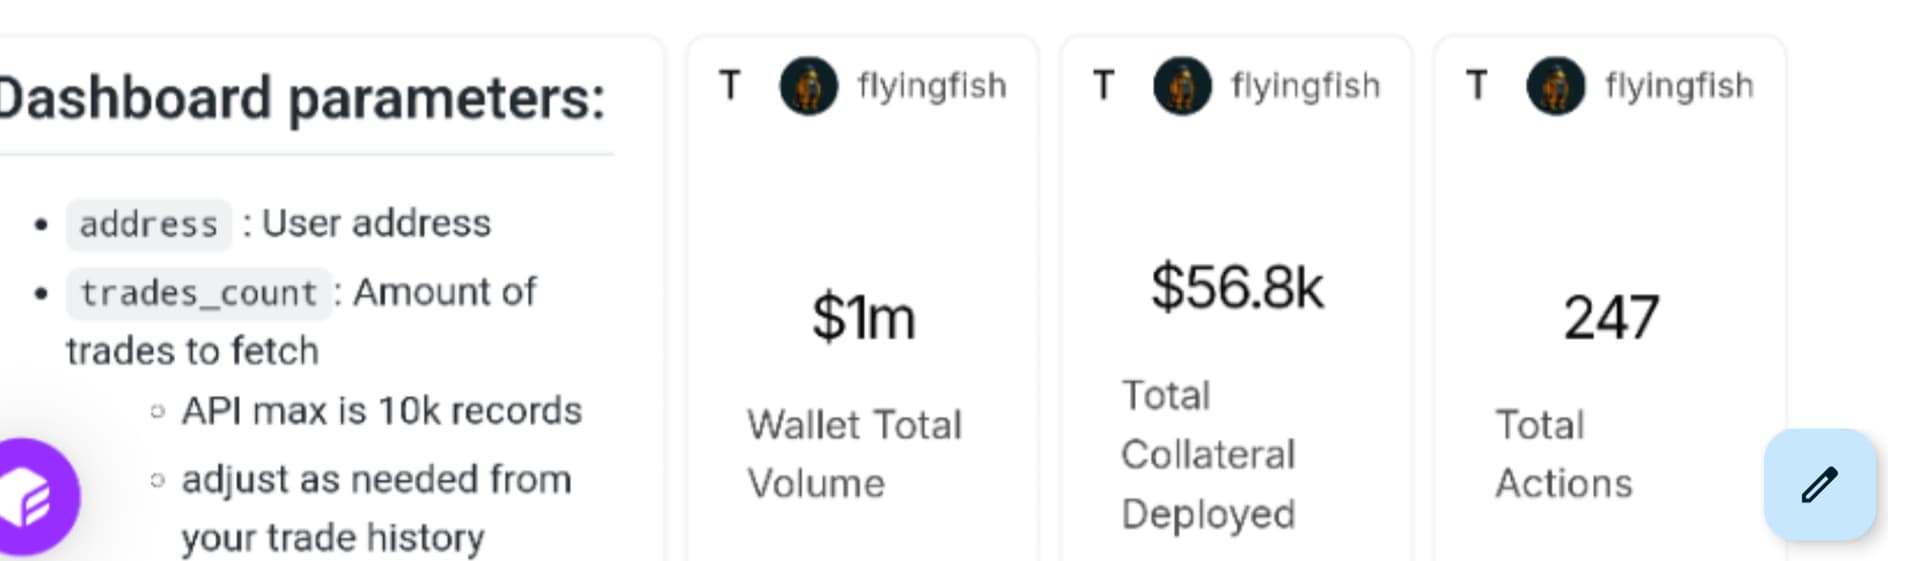Click the trades_count code tag
This screenshot has width=1920, height=561.
coord(198,293)
